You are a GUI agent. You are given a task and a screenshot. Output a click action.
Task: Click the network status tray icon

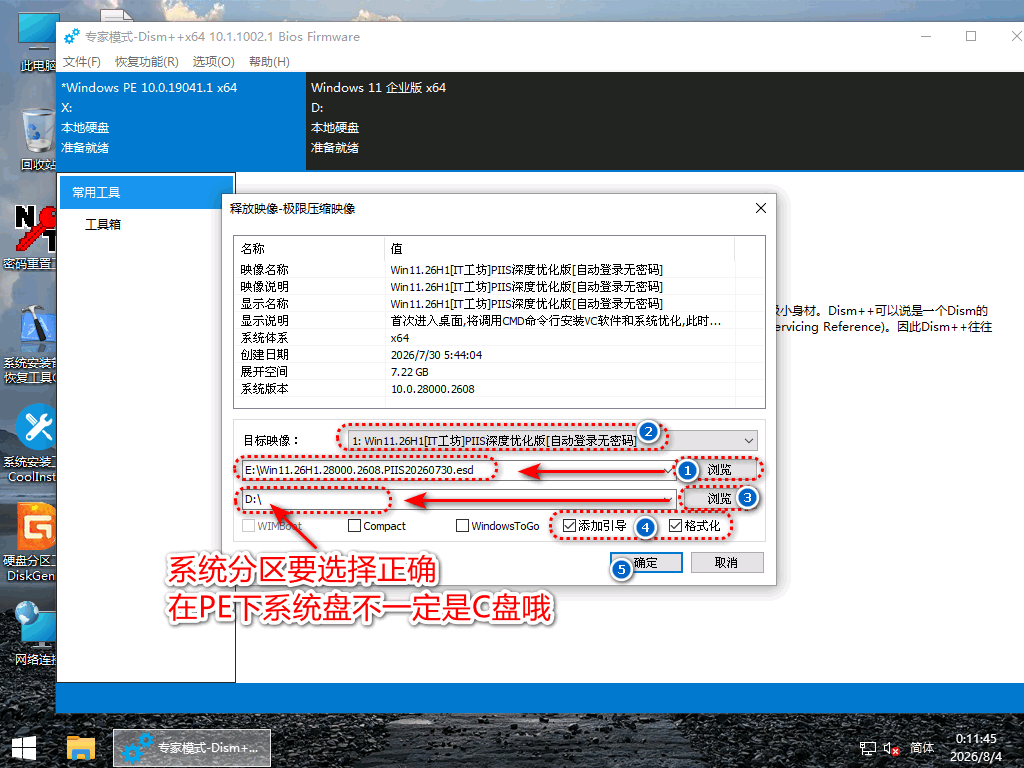tap(867, 748)
